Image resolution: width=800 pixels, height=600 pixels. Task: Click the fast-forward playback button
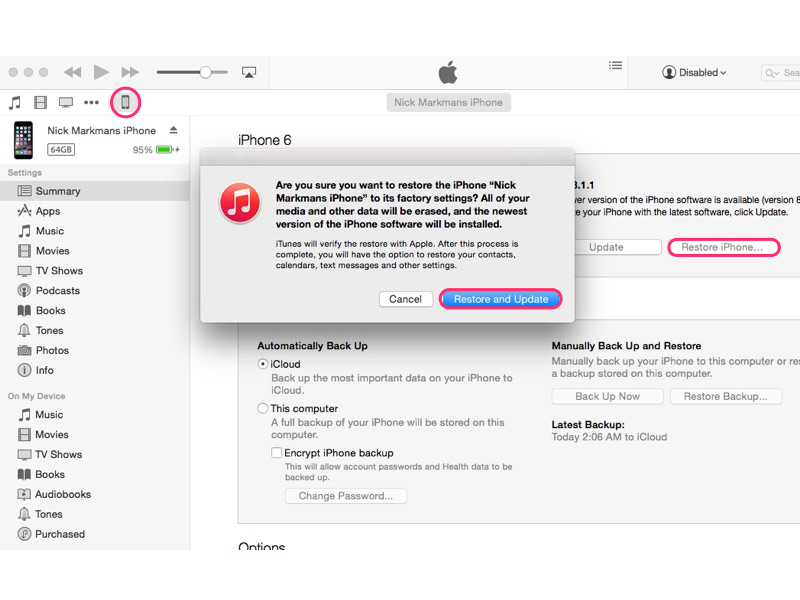(130, 72)
